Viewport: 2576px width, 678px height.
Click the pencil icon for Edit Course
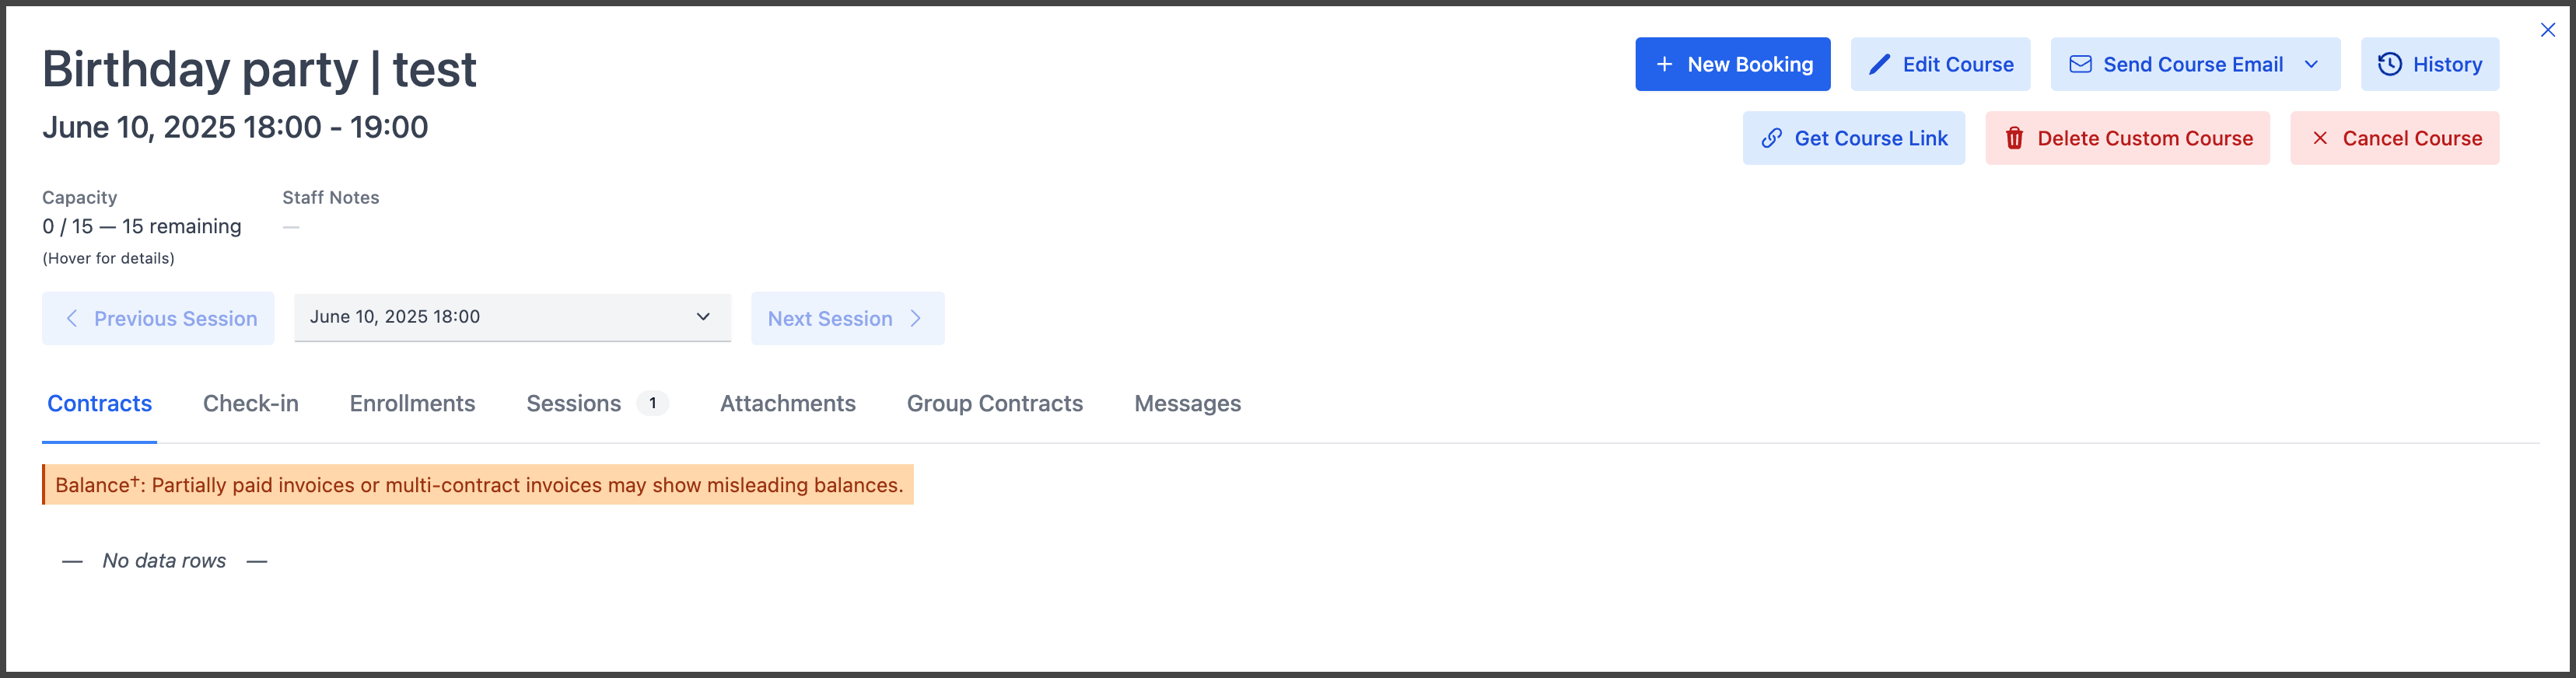[1879, 64]
